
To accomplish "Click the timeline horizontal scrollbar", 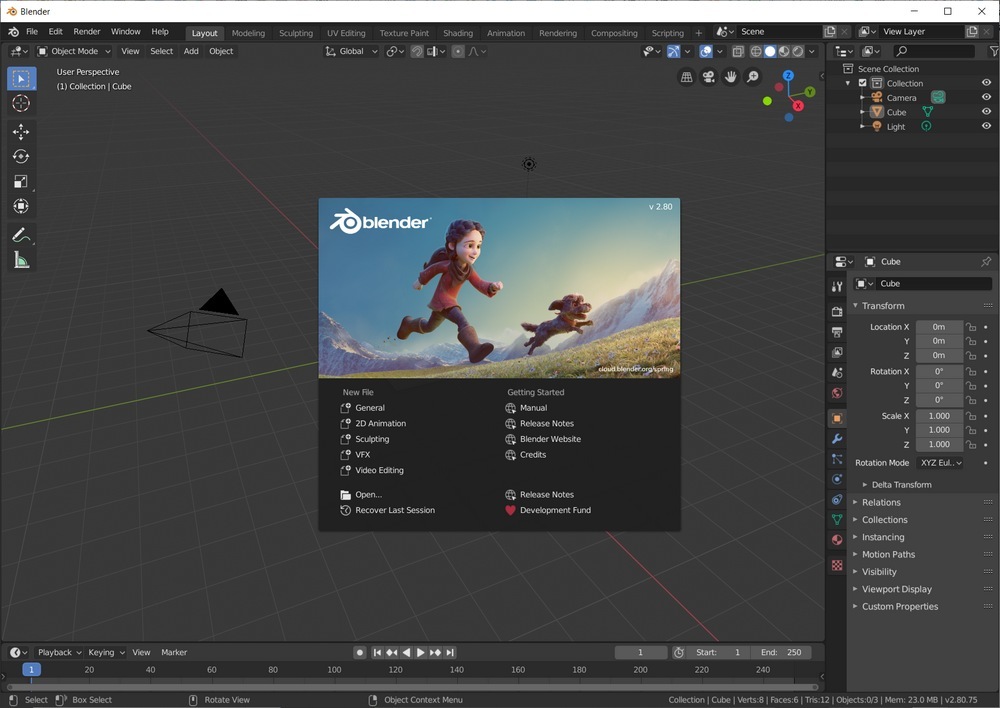I will [x=413, y=687].
